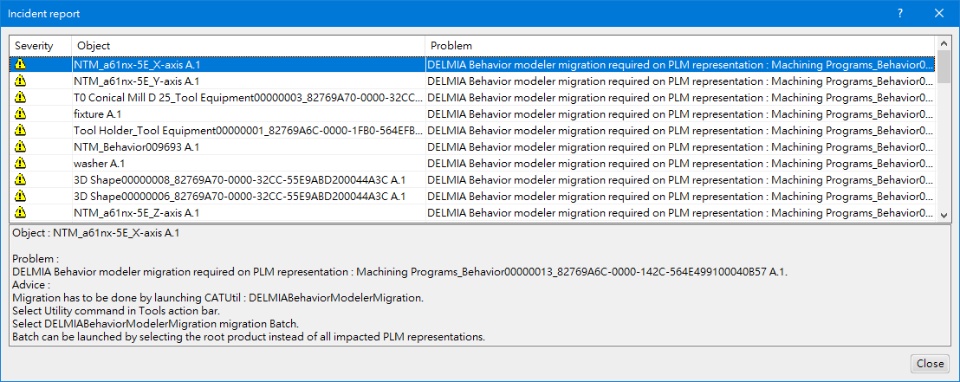Click the Close button
This screenshot has width=960, height=382.
(930, 364)
